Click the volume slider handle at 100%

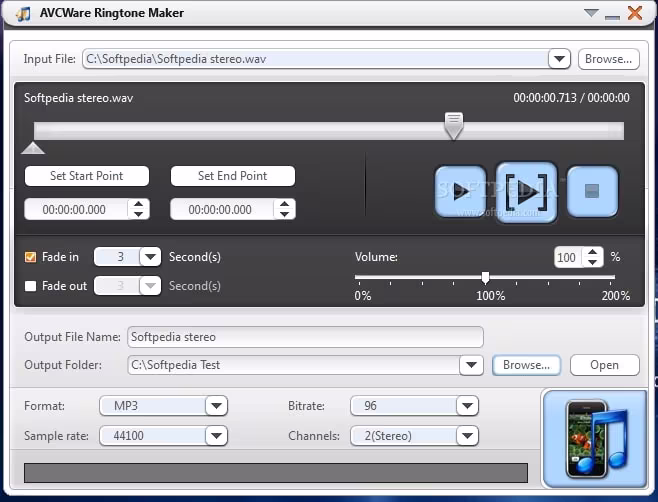pos(486,277)
